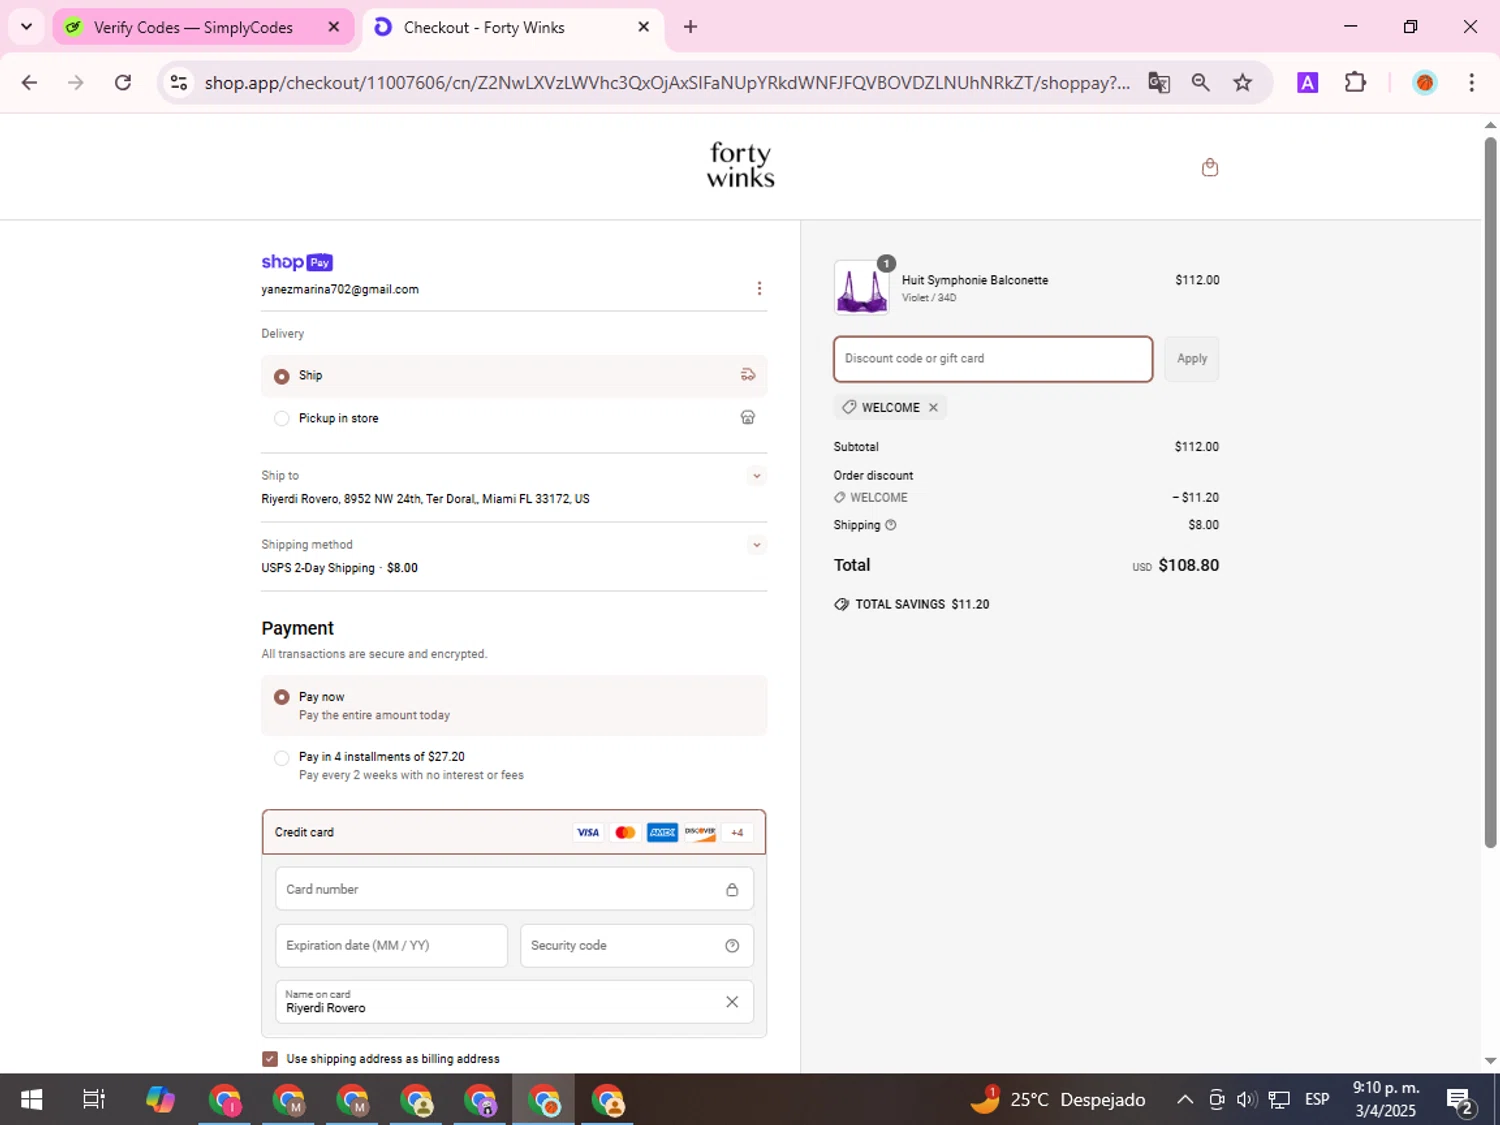1500x1125 pixels.
Task: Click the lock icon in Card number field
Action: tap(732, 890)
